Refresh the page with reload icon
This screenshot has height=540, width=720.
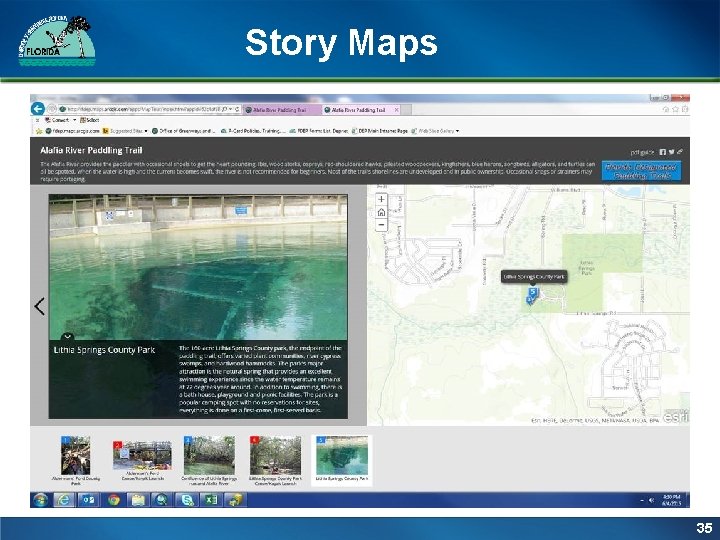click(237, 109)
